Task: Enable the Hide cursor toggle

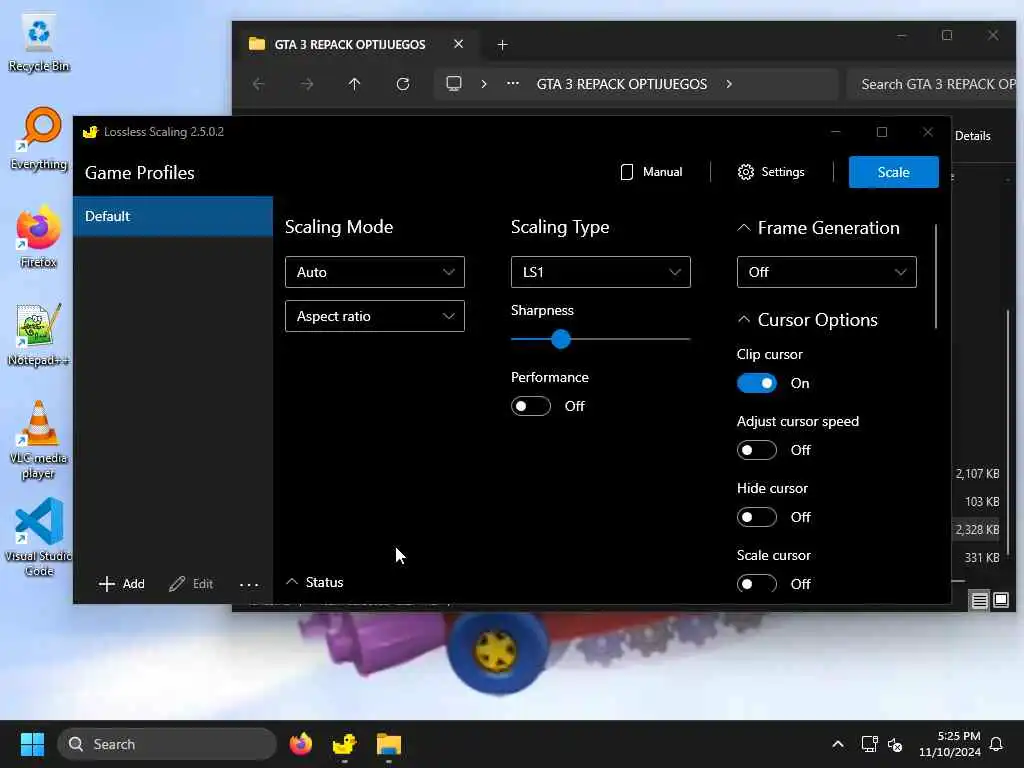Action: point(757,517)
